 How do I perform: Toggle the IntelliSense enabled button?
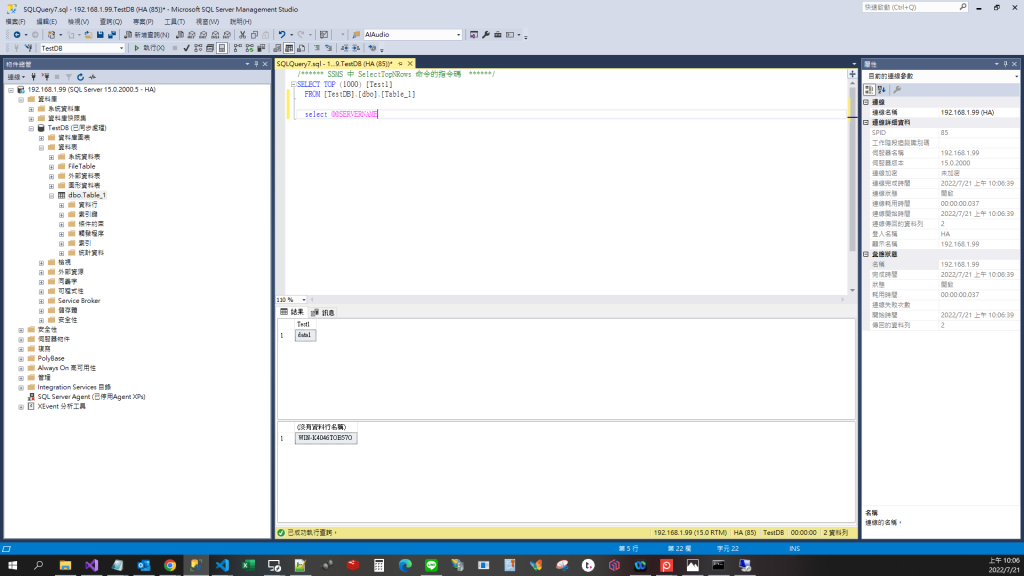pyautogui.click(x=222, y=48)
